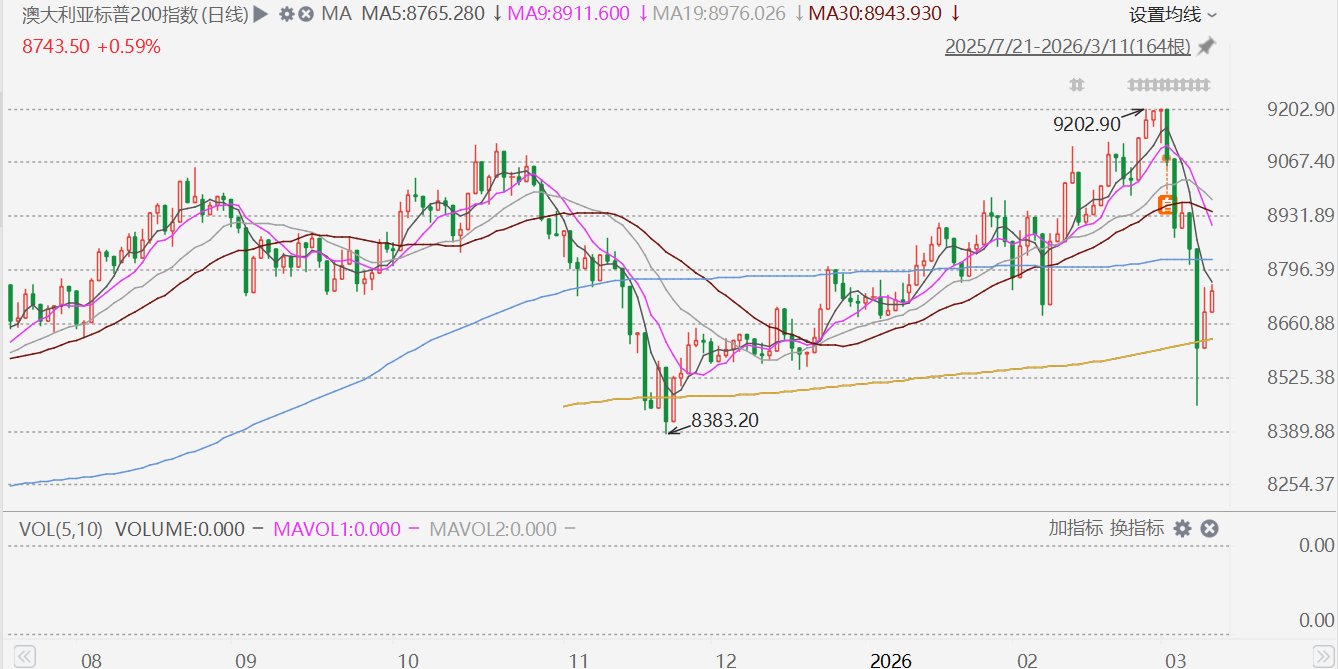Click the orange event marker on the chart

[1165, 204]
